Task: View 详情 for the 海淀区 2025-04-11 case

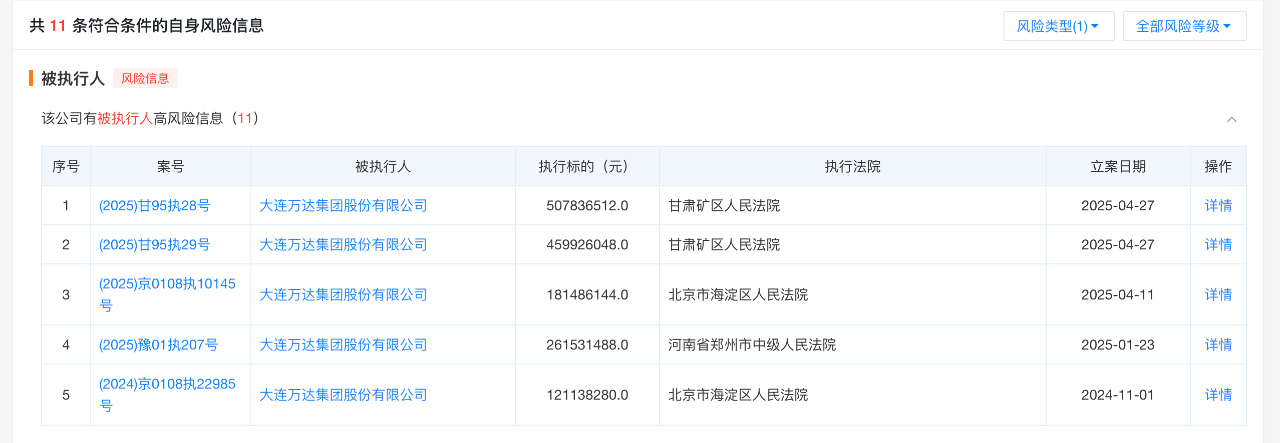Action: click(1218, 294)
